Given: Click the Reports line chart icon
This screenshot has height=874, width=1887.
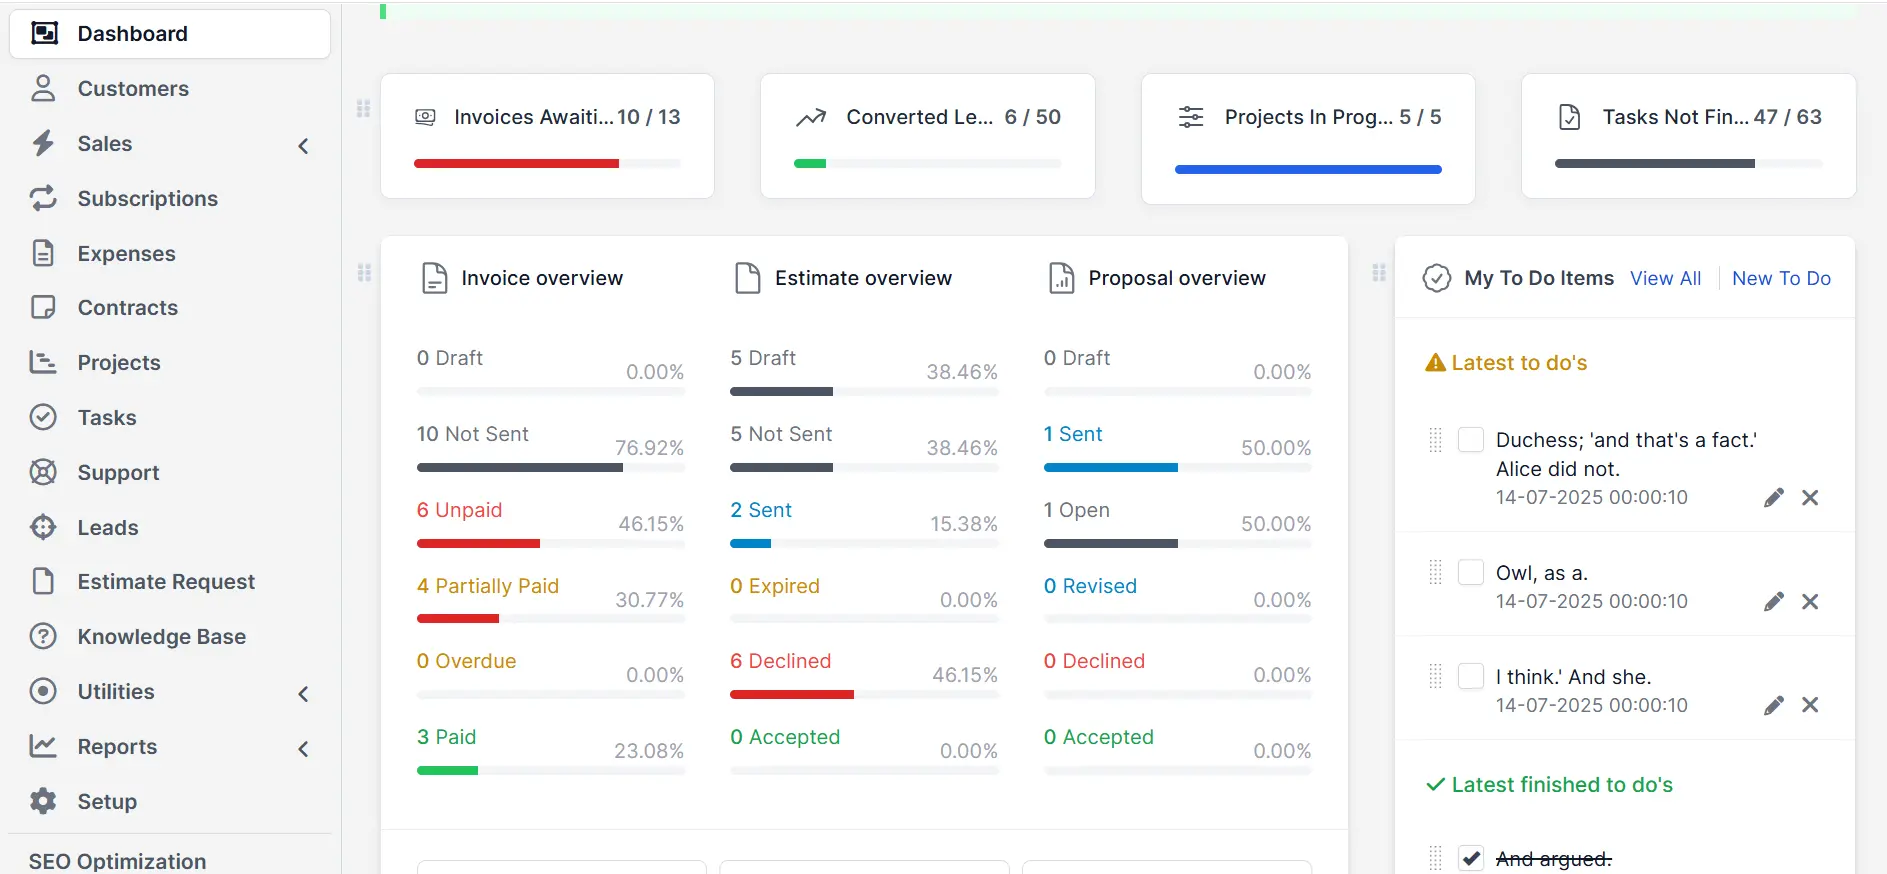Looking at the screenshot, I should pos(43,746).
